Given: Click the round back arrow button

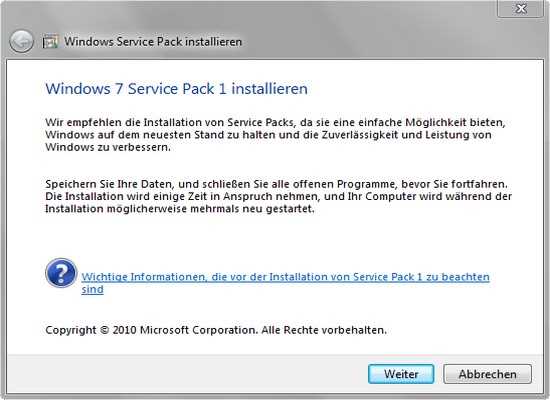Looking at the screenshot, I should pos(21,41).
